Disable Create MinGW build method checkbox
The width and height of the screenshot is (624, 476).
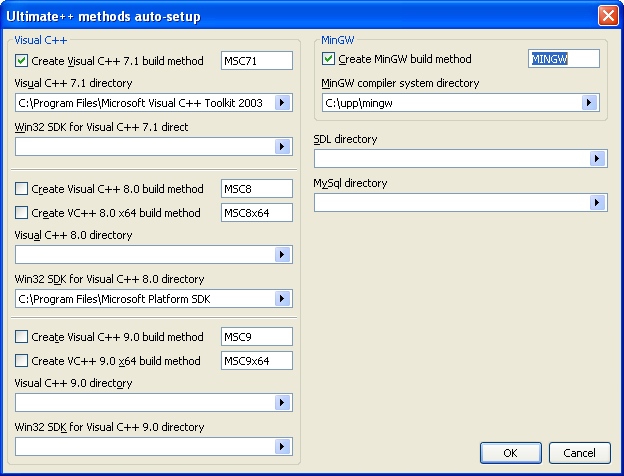(329, 60)
